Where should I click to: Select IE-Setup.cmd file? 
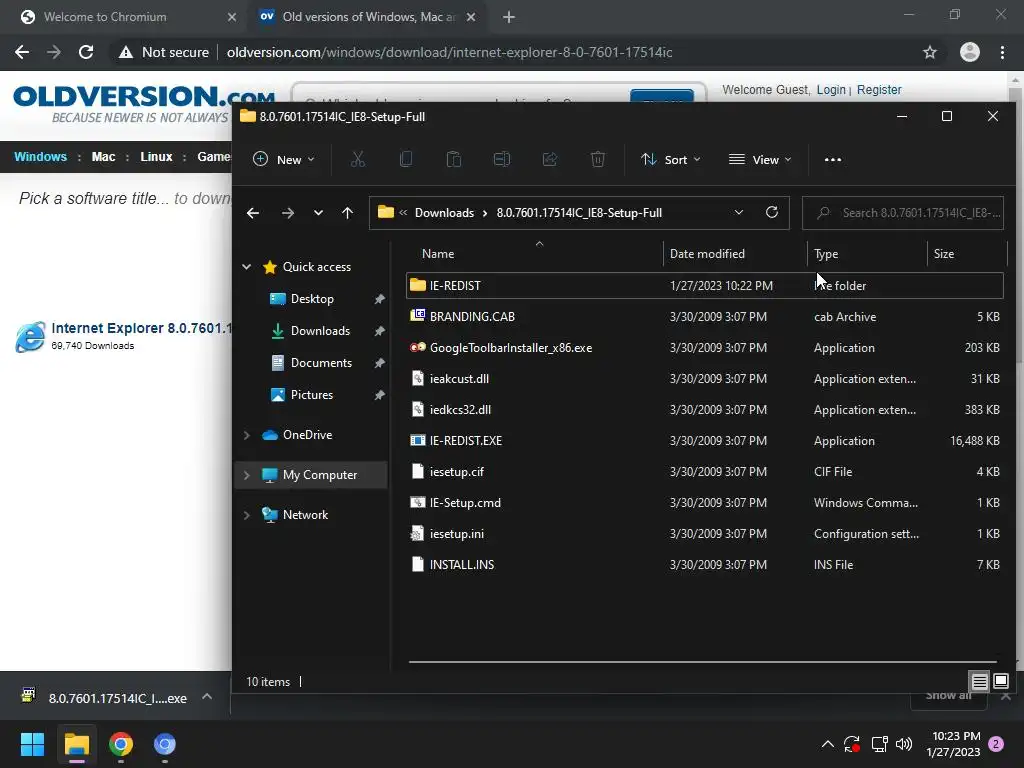(705, 503)
